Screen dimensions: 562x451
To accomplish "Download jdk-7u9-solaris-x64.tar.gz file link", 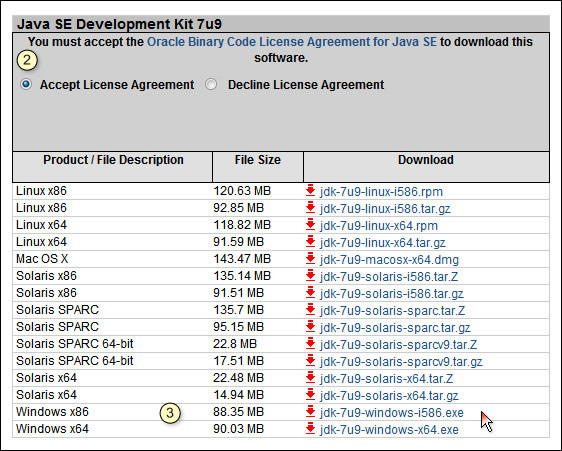I will tap(389, 395).
